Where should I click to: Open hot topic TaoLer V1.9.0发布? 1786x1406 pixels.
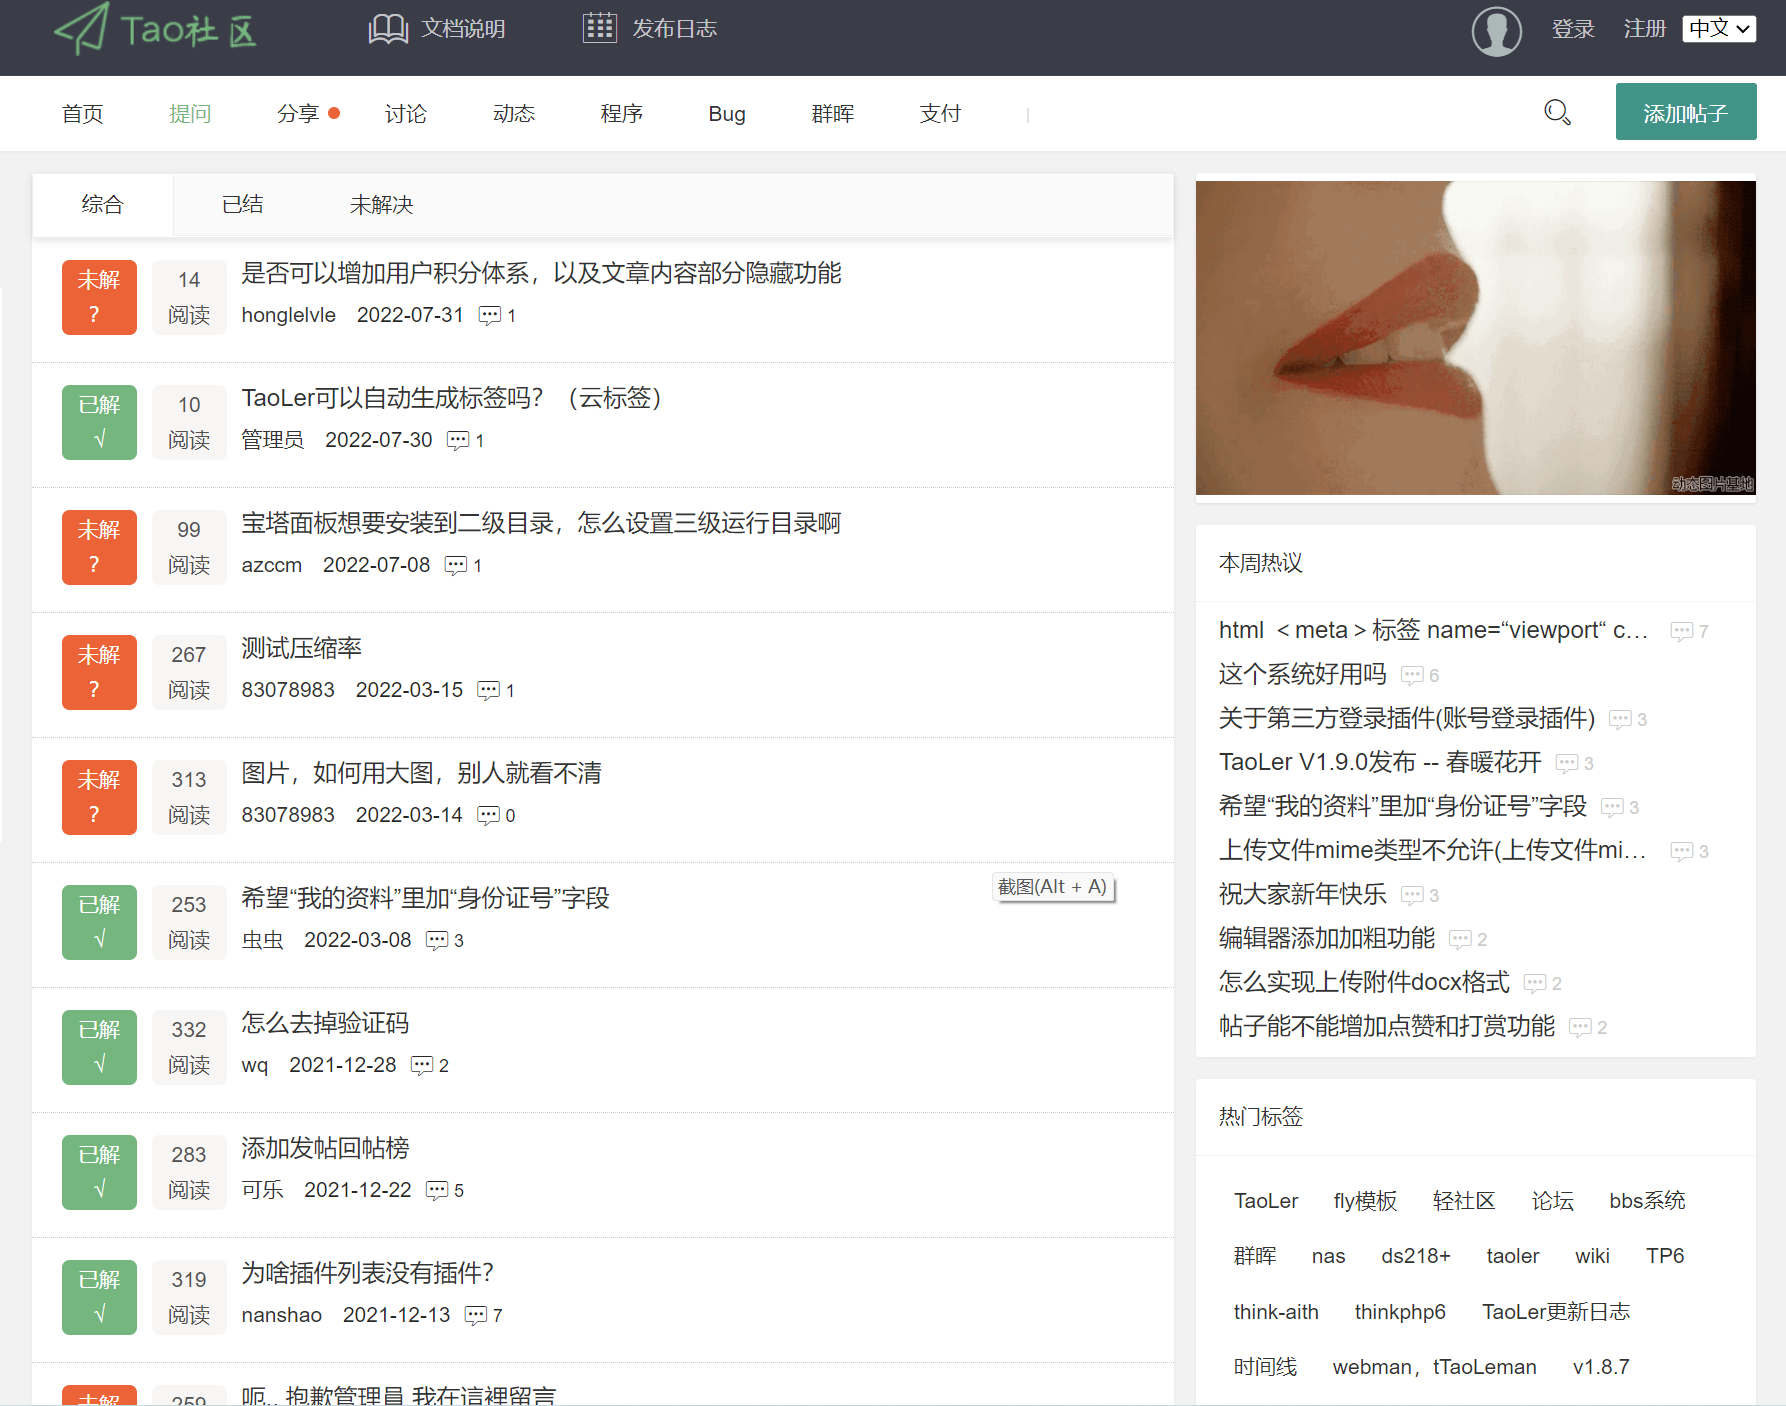click(1380, 762)
